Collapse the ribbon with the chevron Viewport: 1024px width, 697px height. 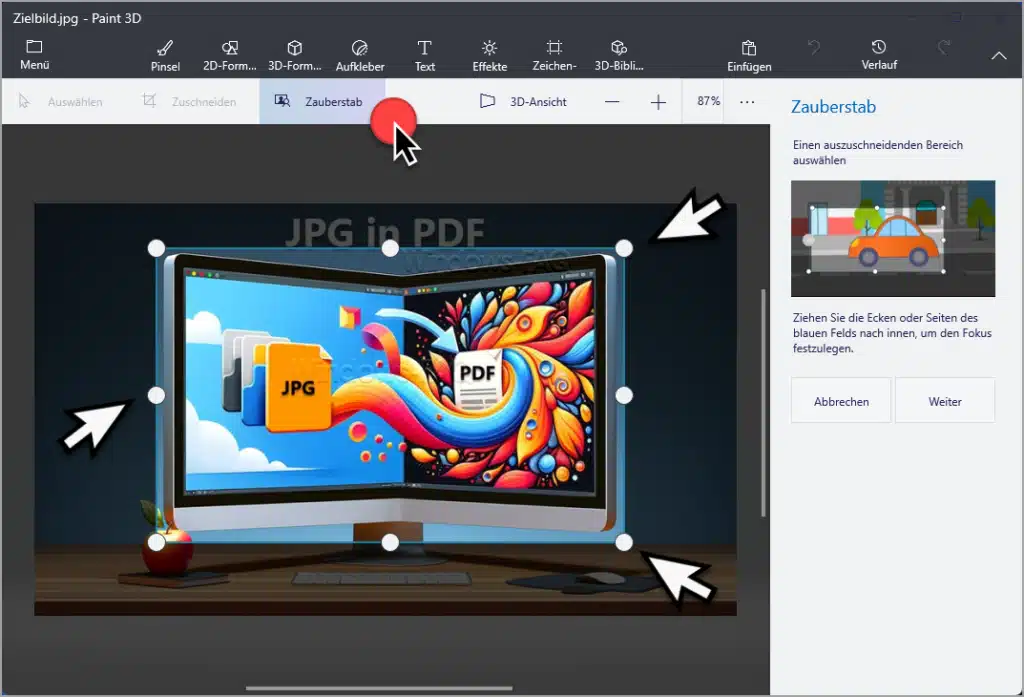(x=999, y=56)
